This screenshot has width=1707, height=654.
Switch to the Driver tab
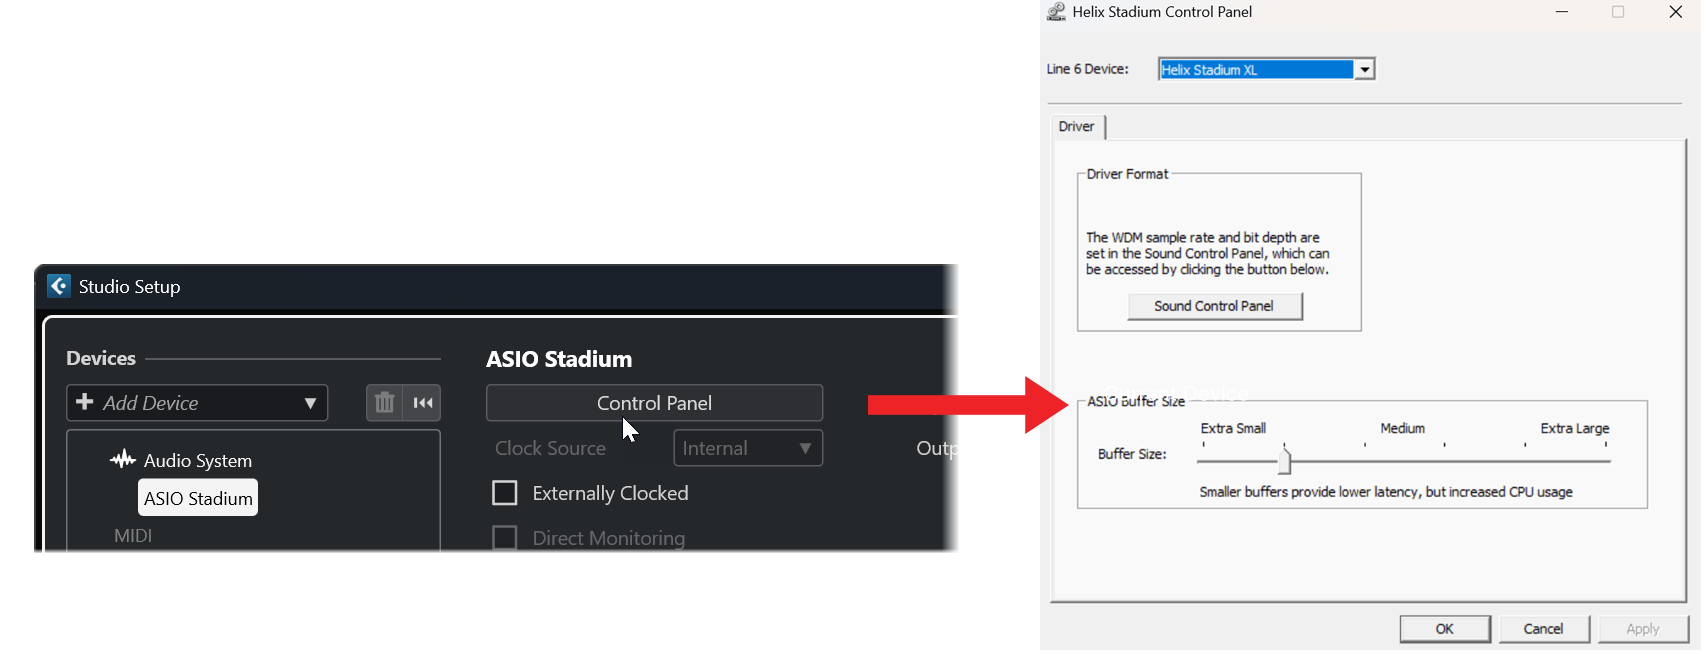tap(1077, 126)
